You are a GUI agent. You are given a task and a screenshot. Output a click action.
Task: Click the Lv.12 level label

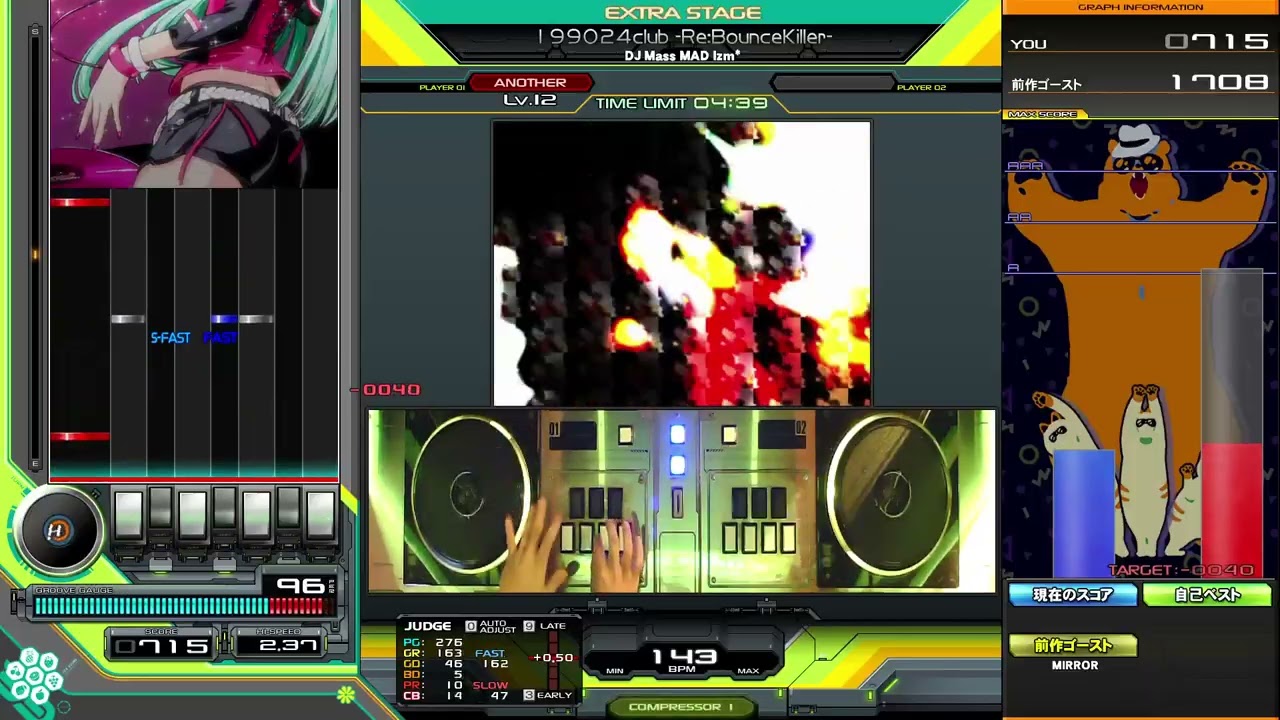coord(529,100)
